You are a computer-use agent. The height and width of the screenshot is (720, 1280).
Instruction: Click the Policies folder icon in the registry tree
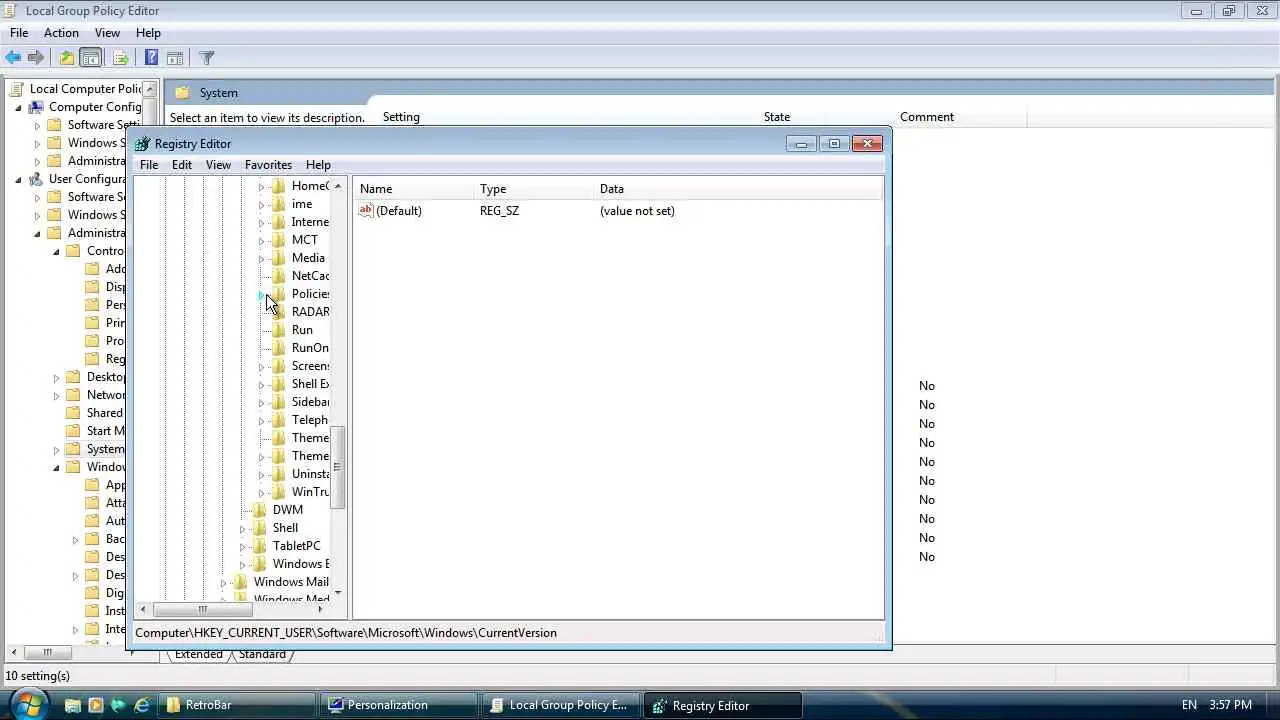pos(279,294)
